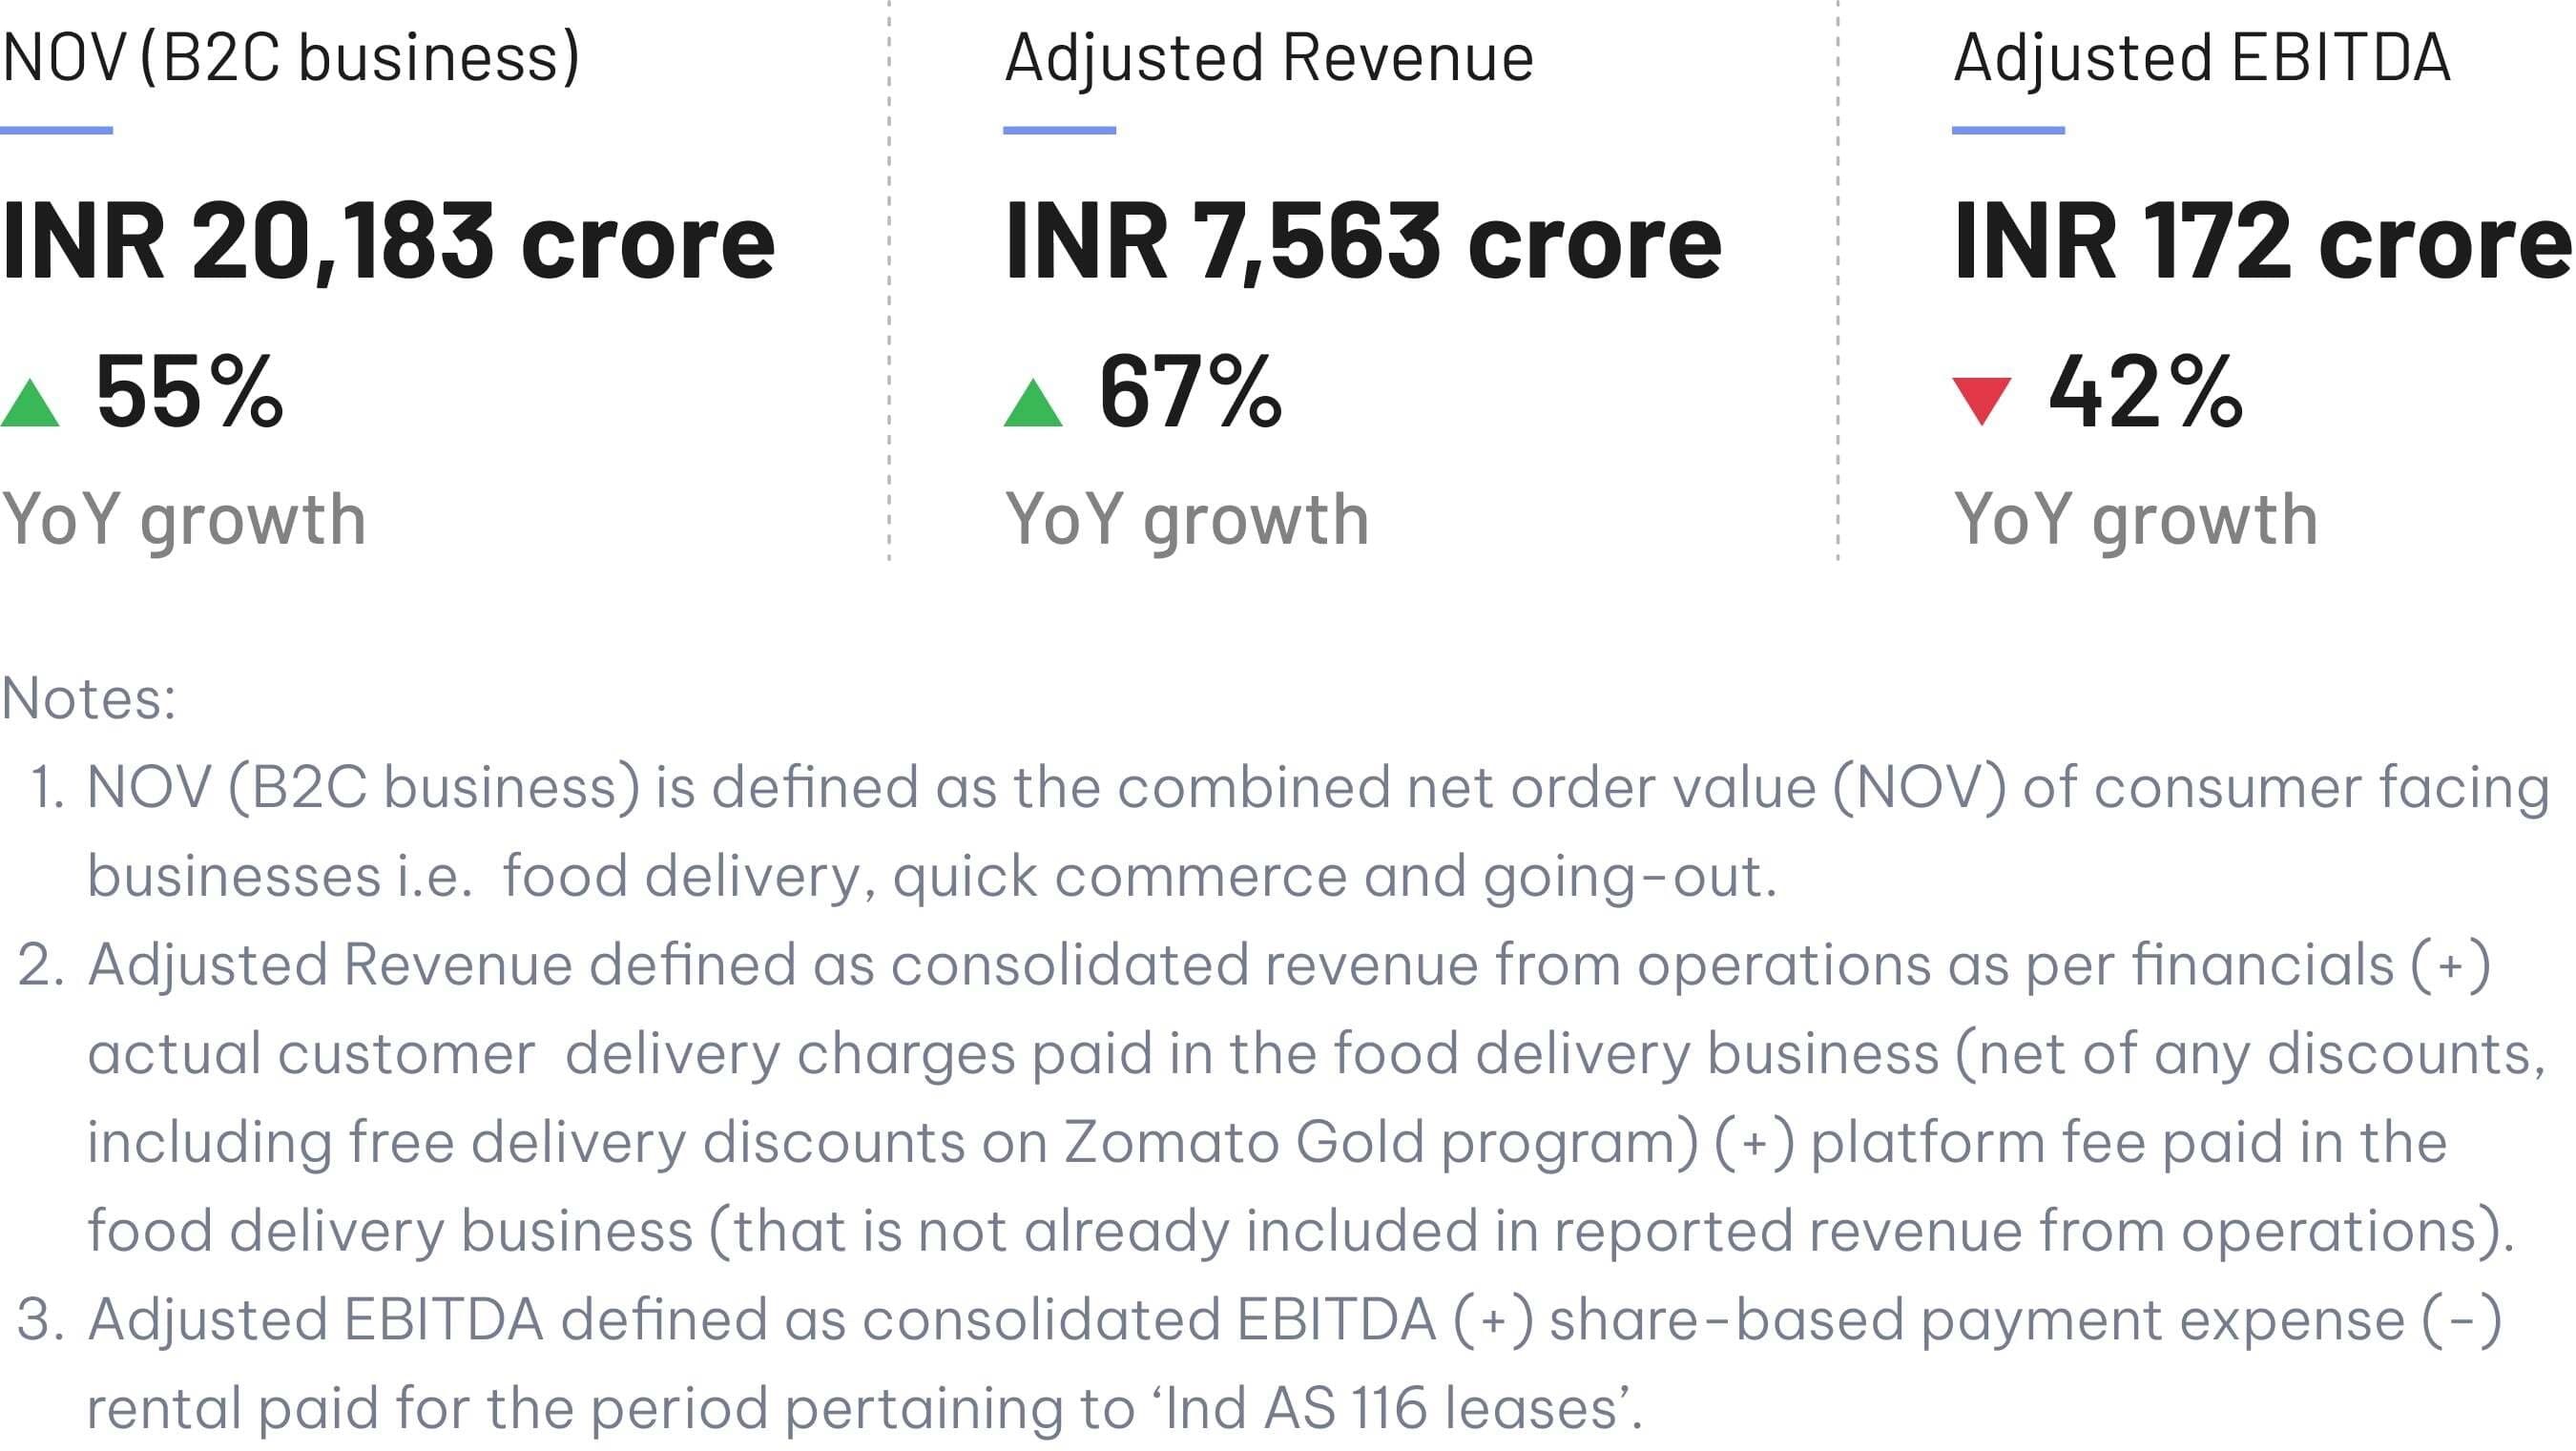Screen dimensions: 2576x1451
Task: Click the blue bar under NOV heading
Action: (56, 130)
